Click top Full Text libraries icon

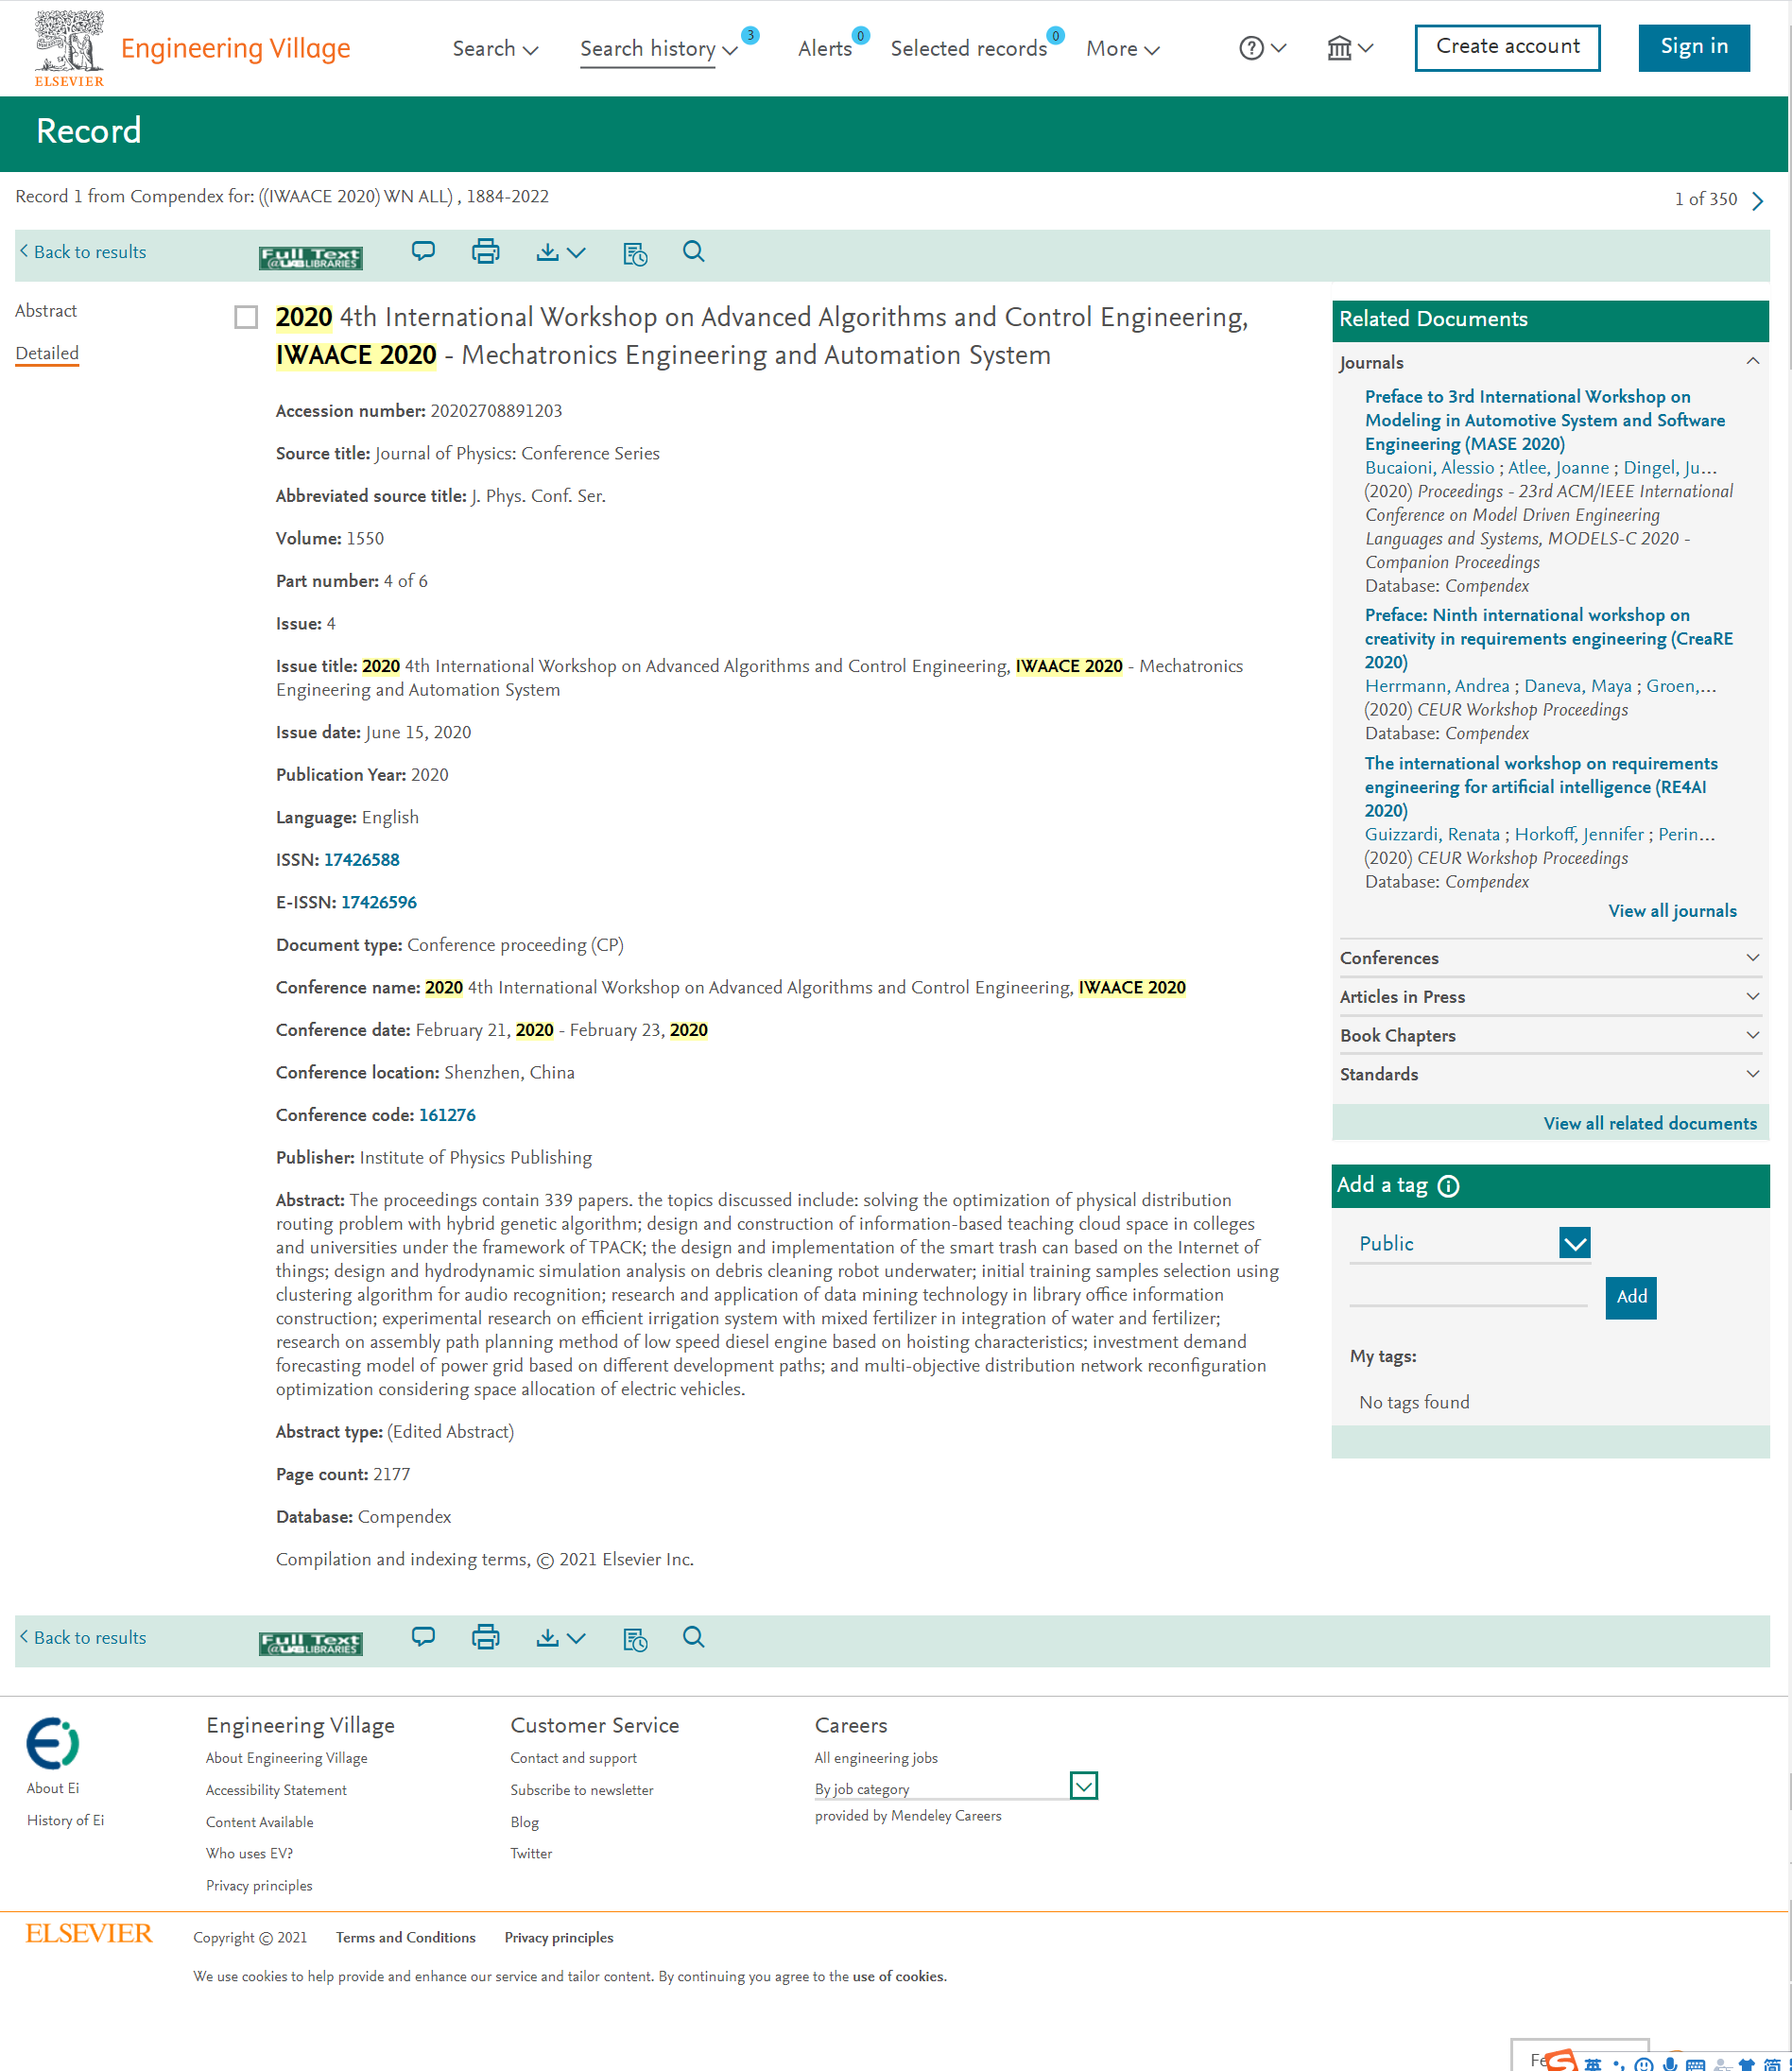pyautogui.click(x=310, y=257)
